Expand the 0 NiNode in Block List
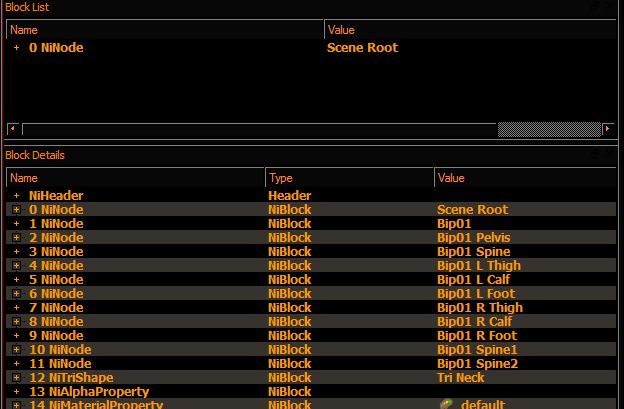 (16, 48)
